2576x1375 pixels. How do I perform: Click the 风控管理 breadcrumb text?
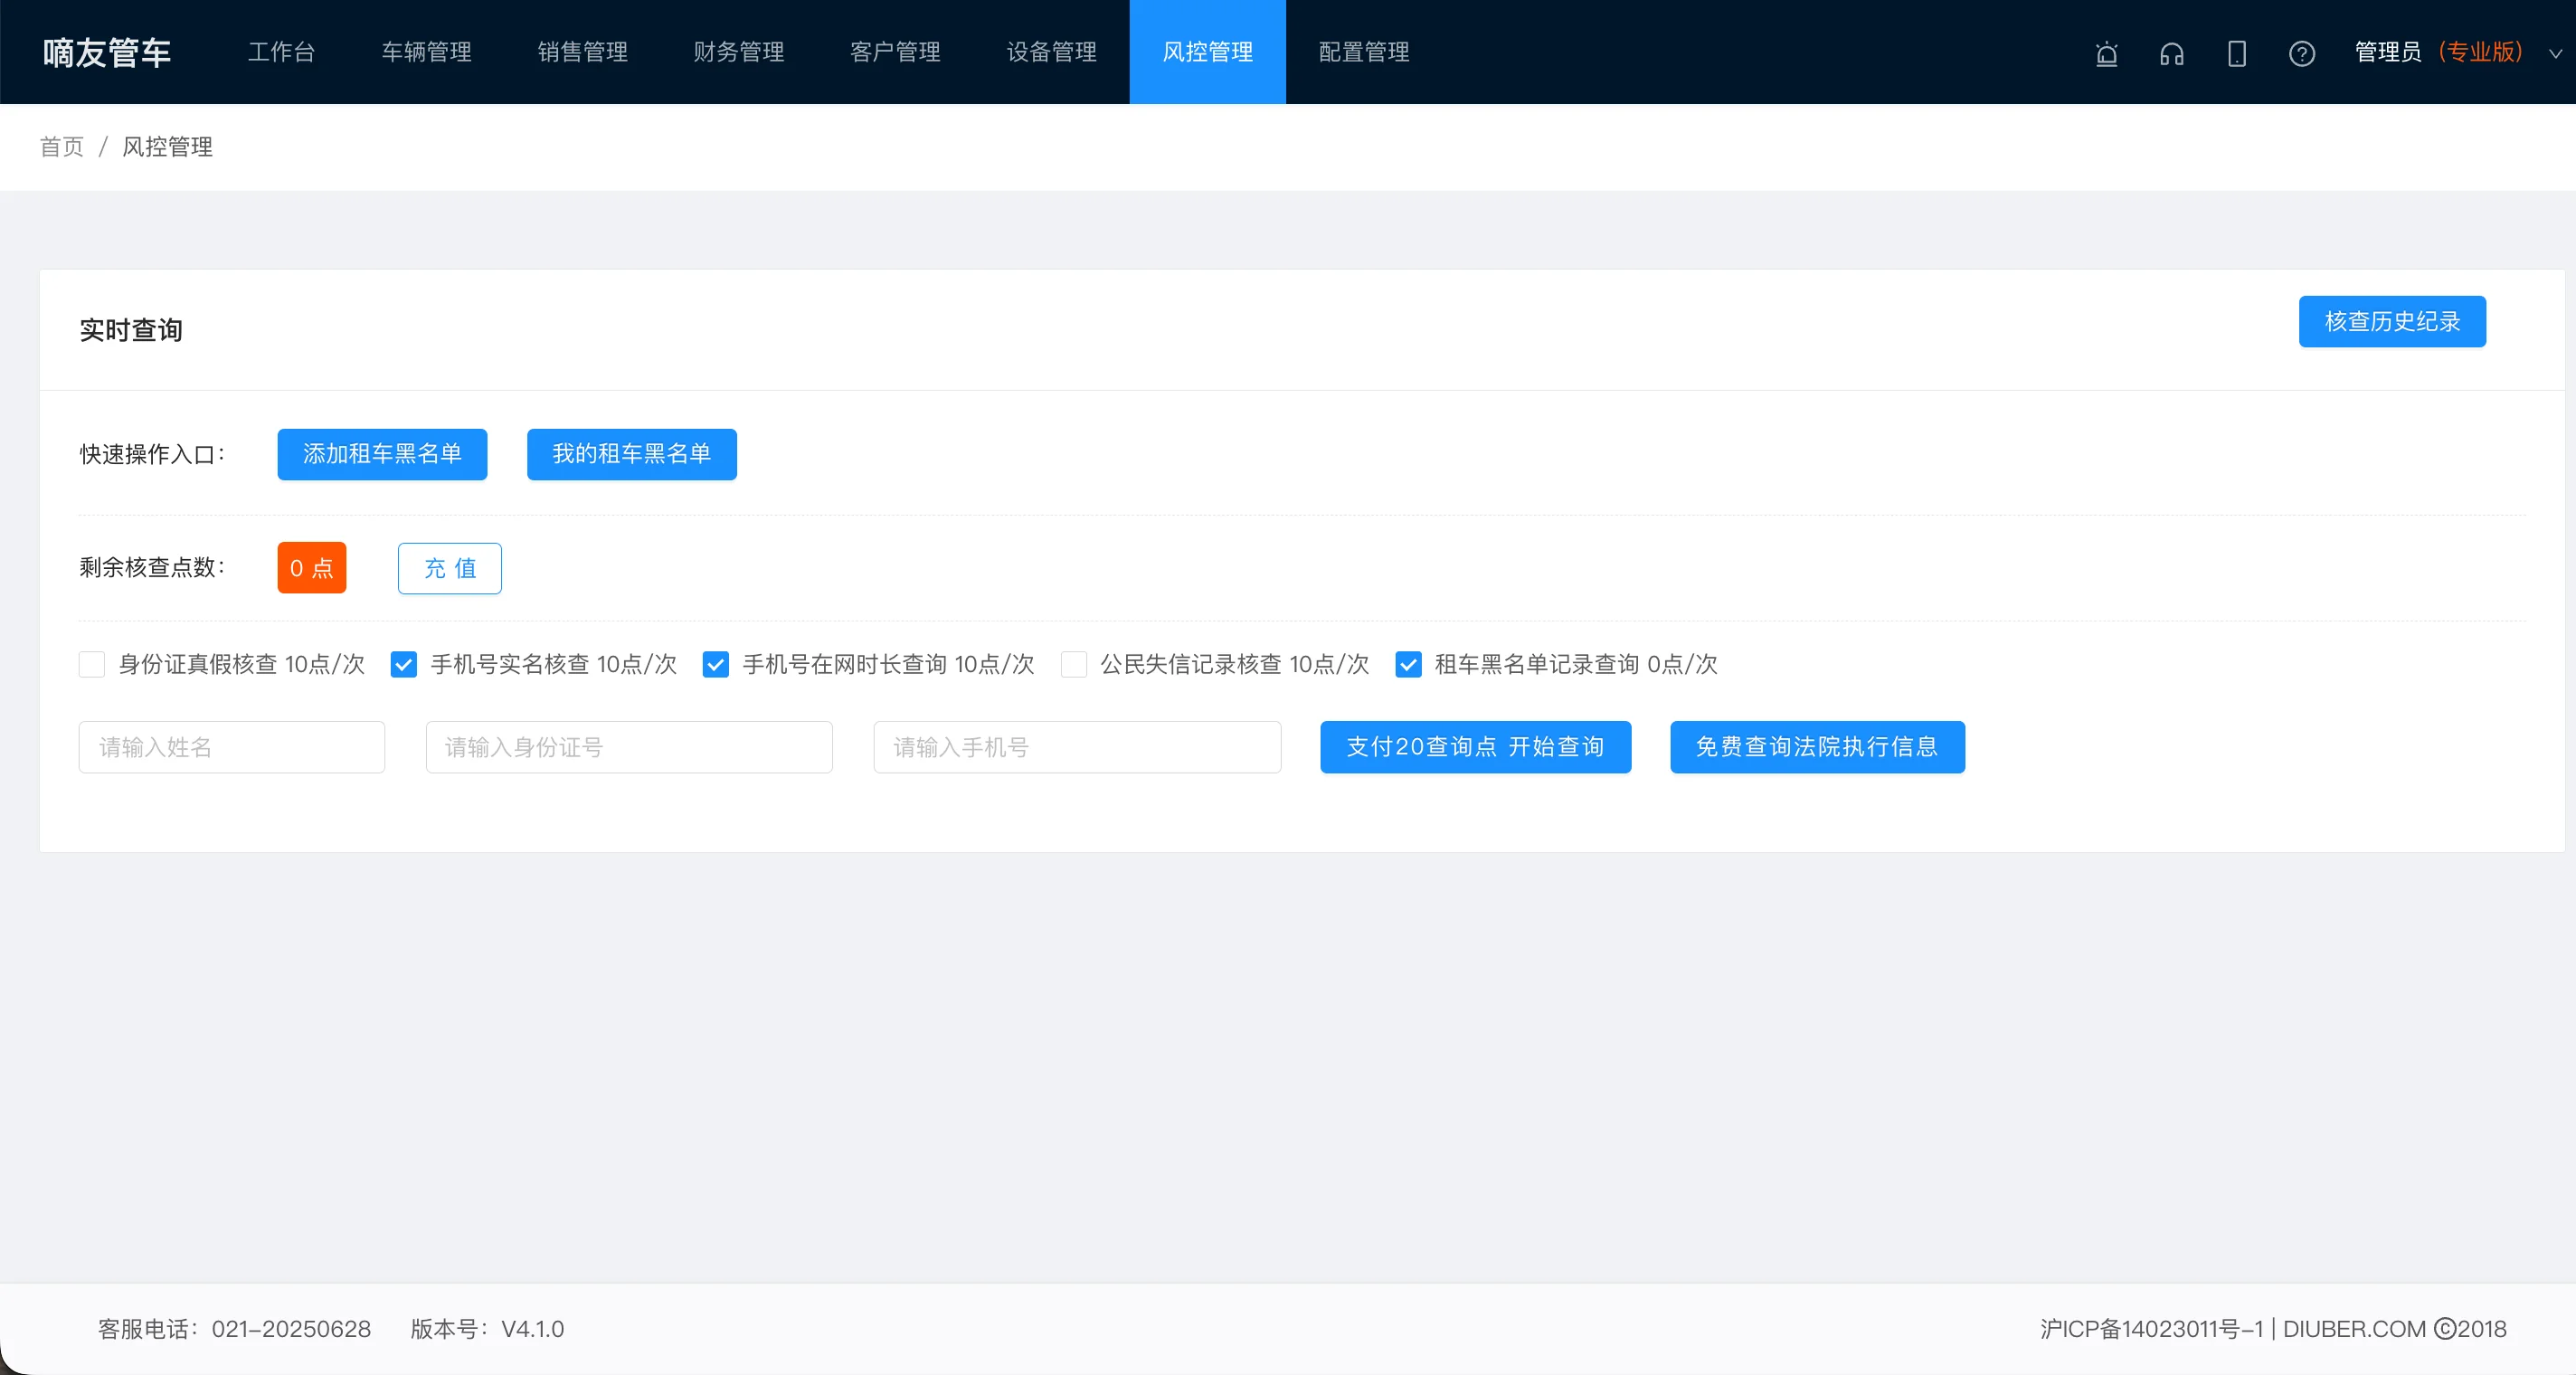pyautogui.click(x=167, y=147)
